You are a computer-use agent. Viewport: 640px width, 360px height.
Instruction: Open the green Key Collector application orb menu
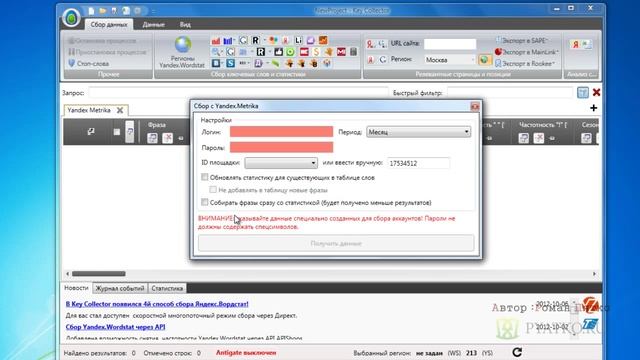[x=71, y=18]
